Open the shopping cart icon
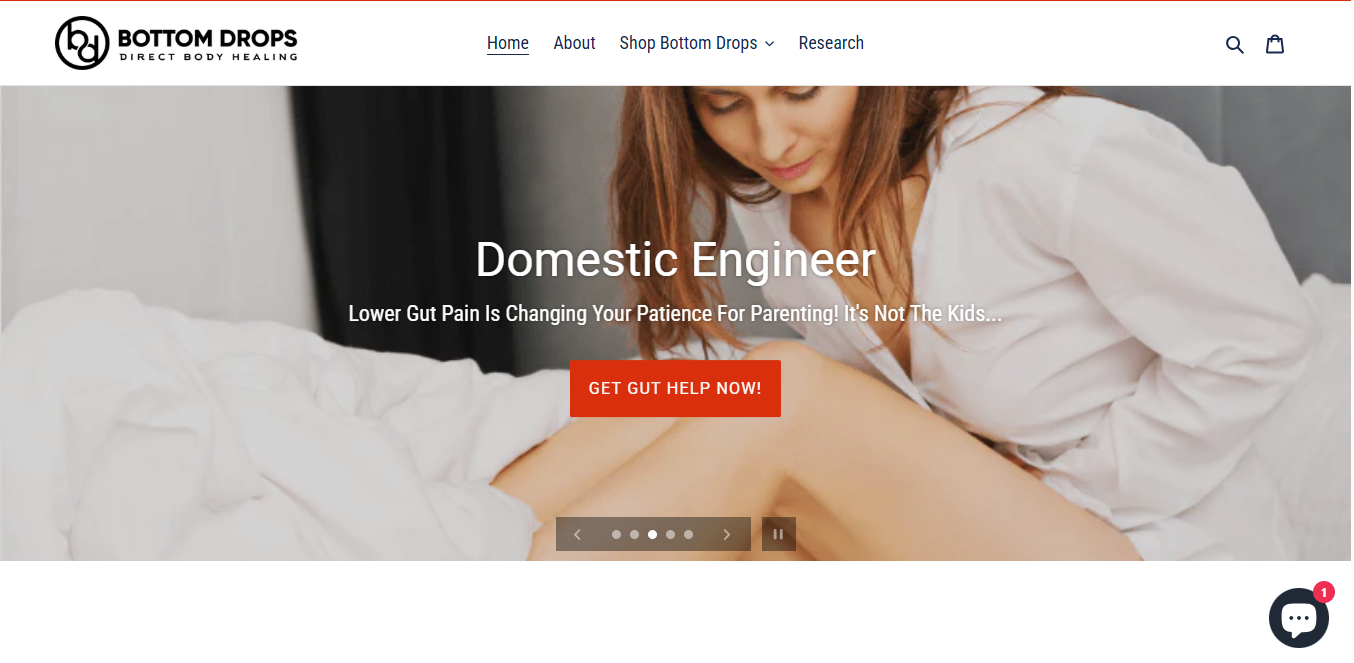1354x663 pixels. (x=1275, y=44)
